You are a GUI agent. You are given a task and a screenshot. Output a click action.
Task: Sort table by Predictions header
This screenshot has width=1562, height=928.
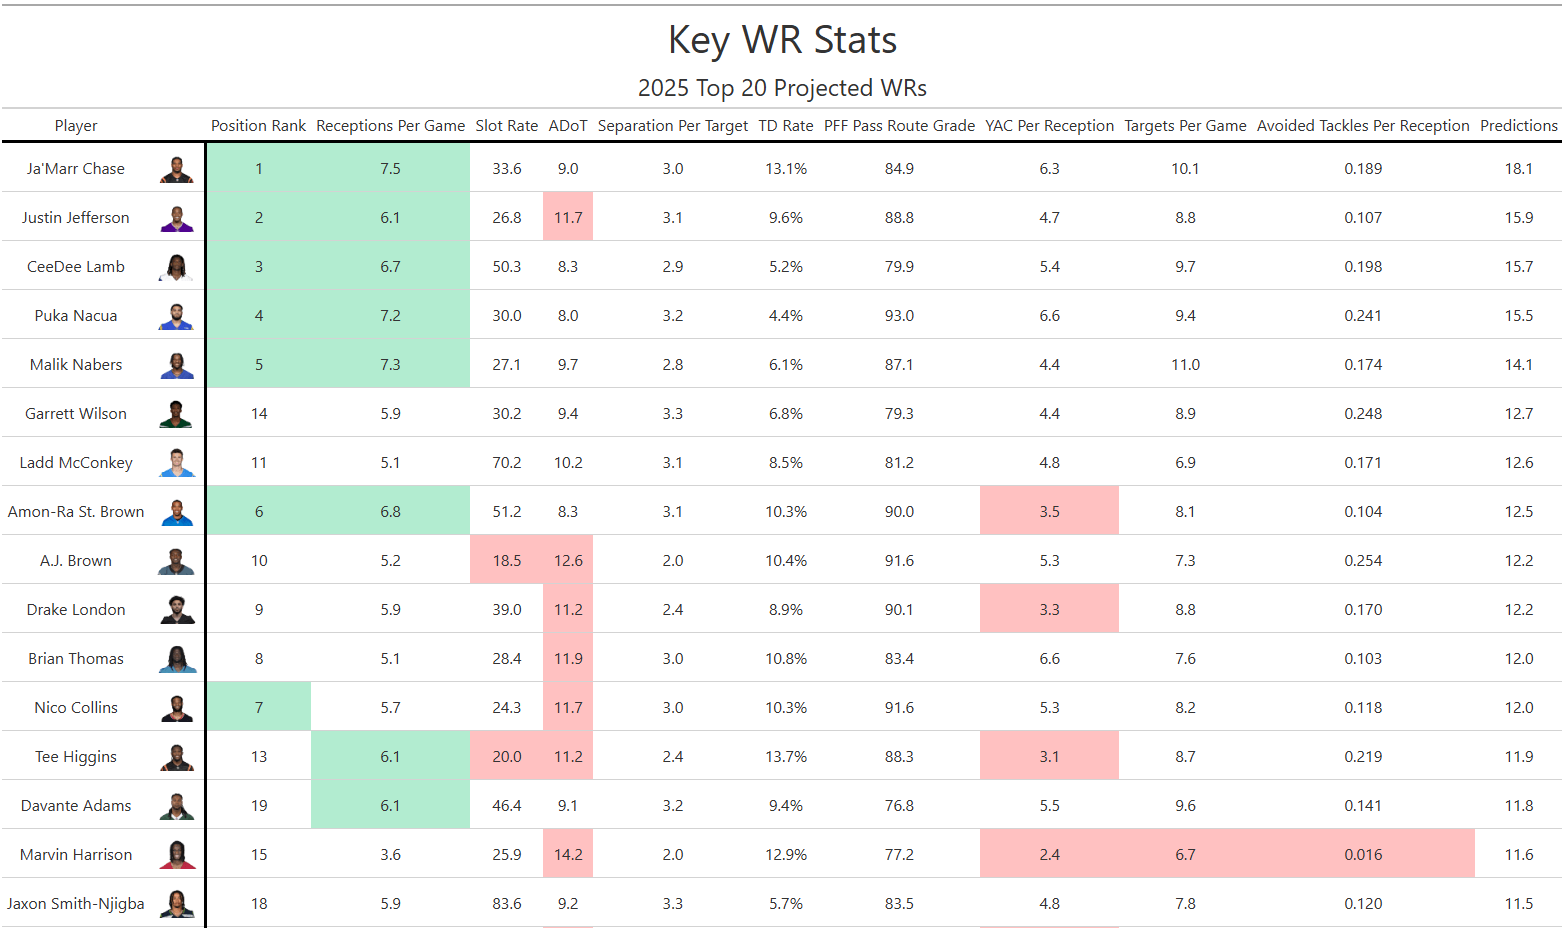point(1518,126)
